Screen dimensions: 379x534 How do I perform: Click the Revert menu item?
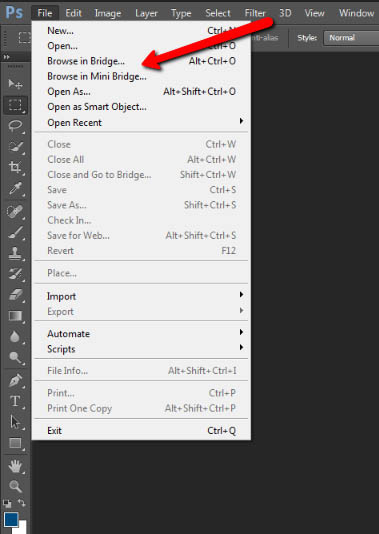141,250
